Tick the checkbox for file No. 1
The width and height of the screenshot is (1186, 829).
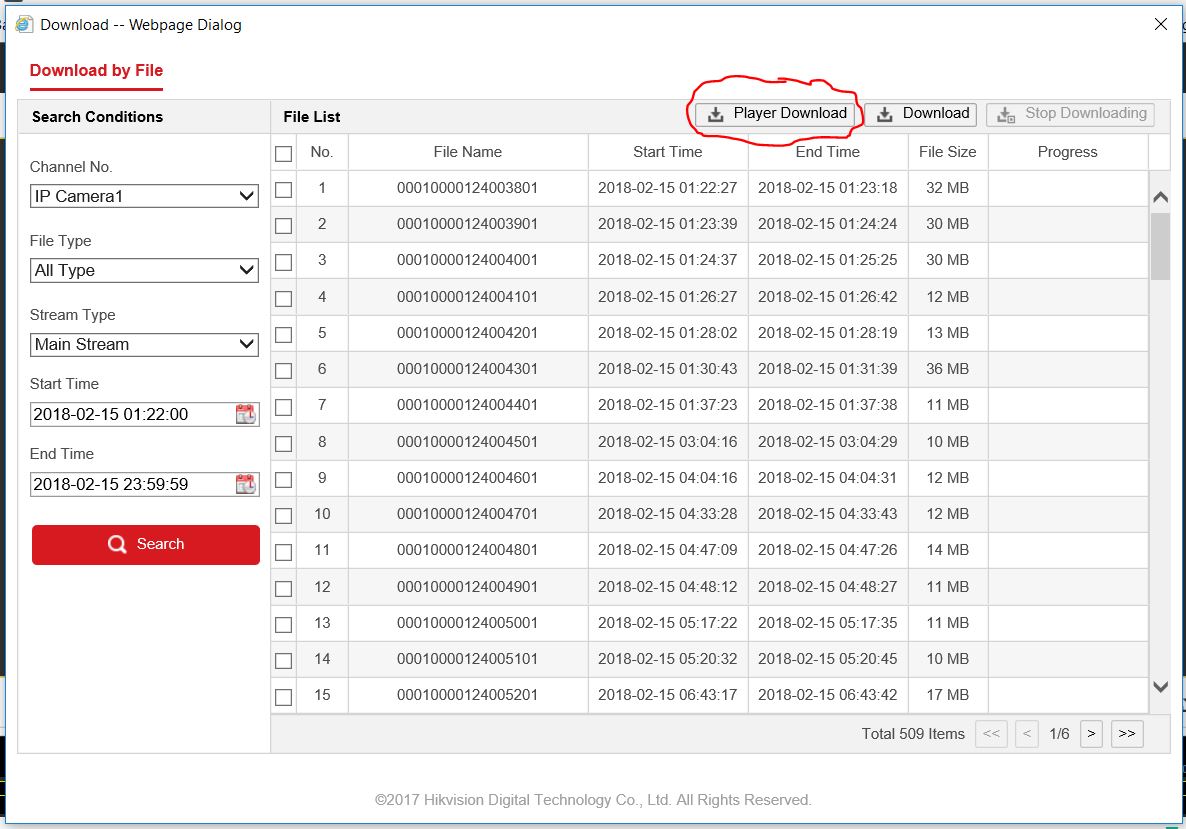click(x=284, y=189)
